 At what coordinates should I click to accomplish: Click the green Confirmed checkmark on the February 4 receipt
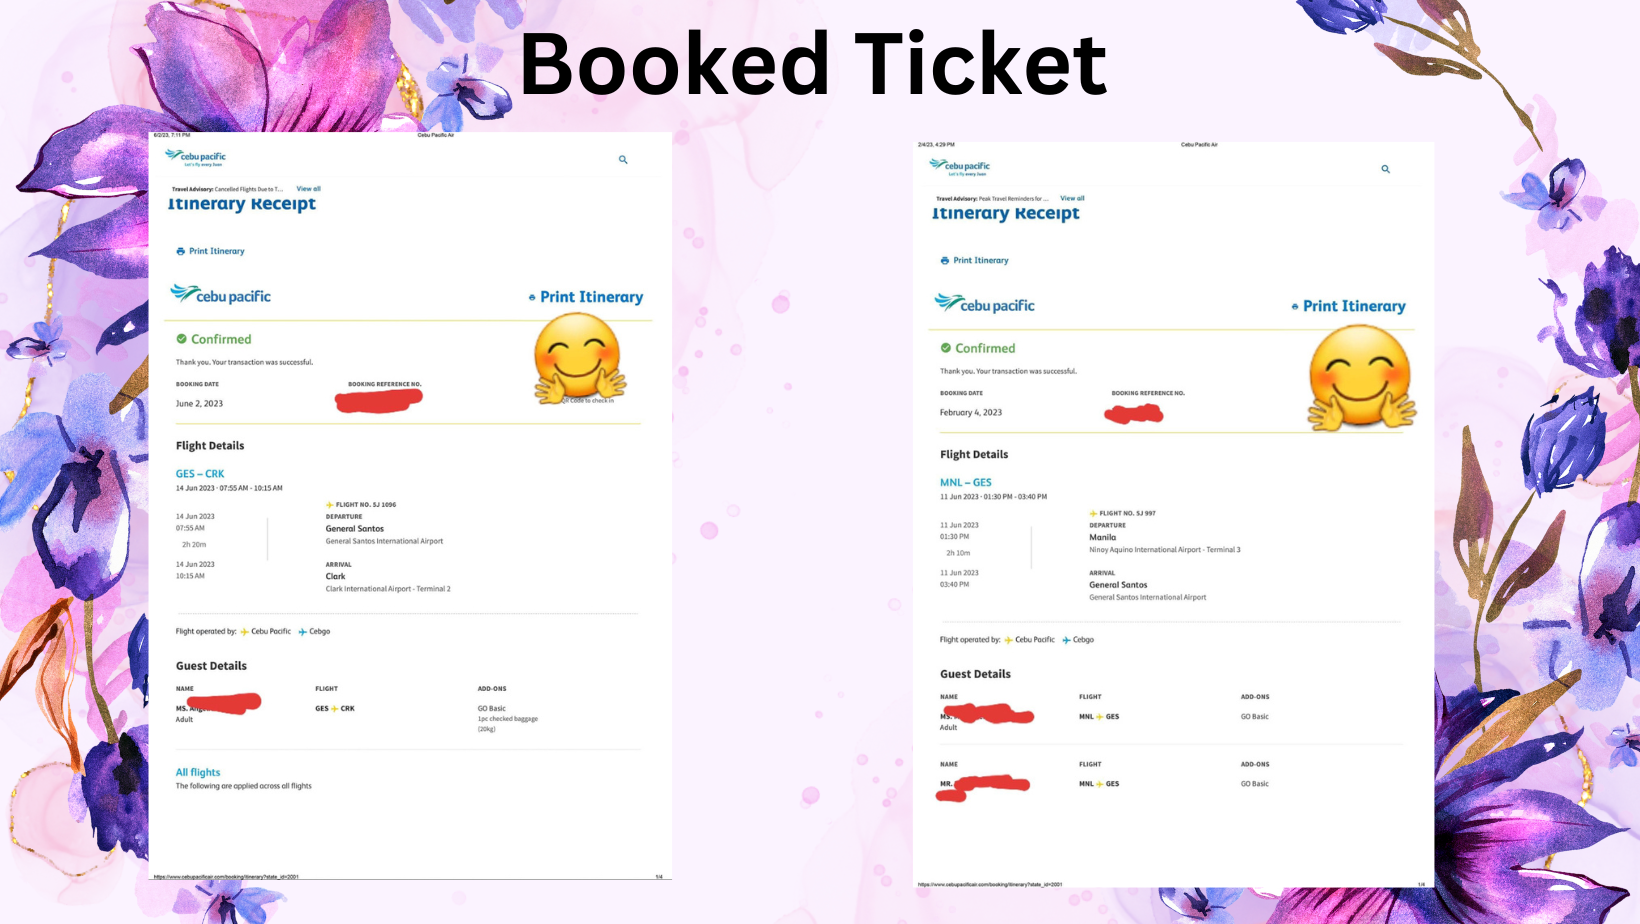[946, 348]
